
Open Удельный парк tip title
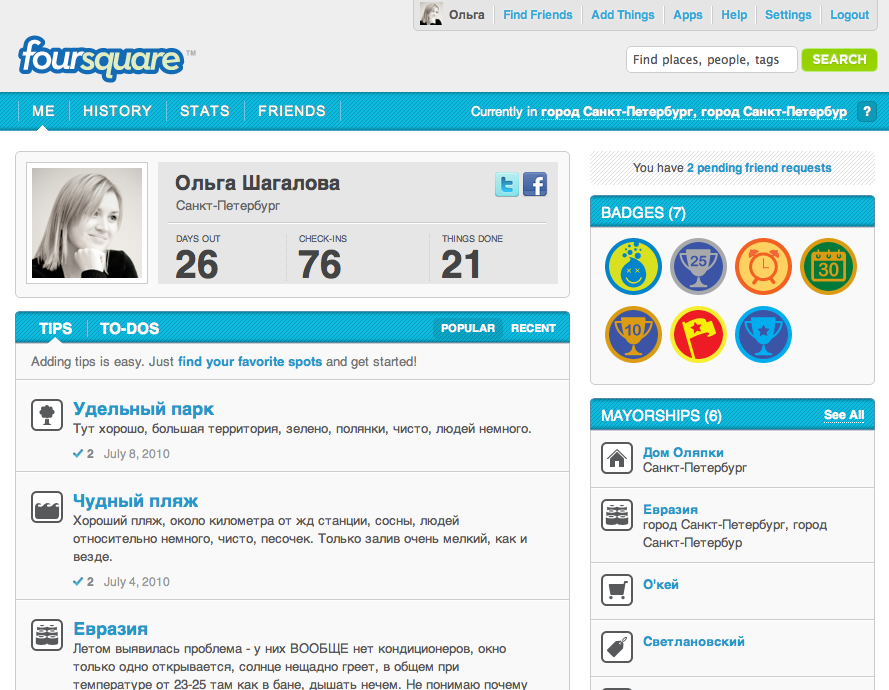click(x=143, y=409)
